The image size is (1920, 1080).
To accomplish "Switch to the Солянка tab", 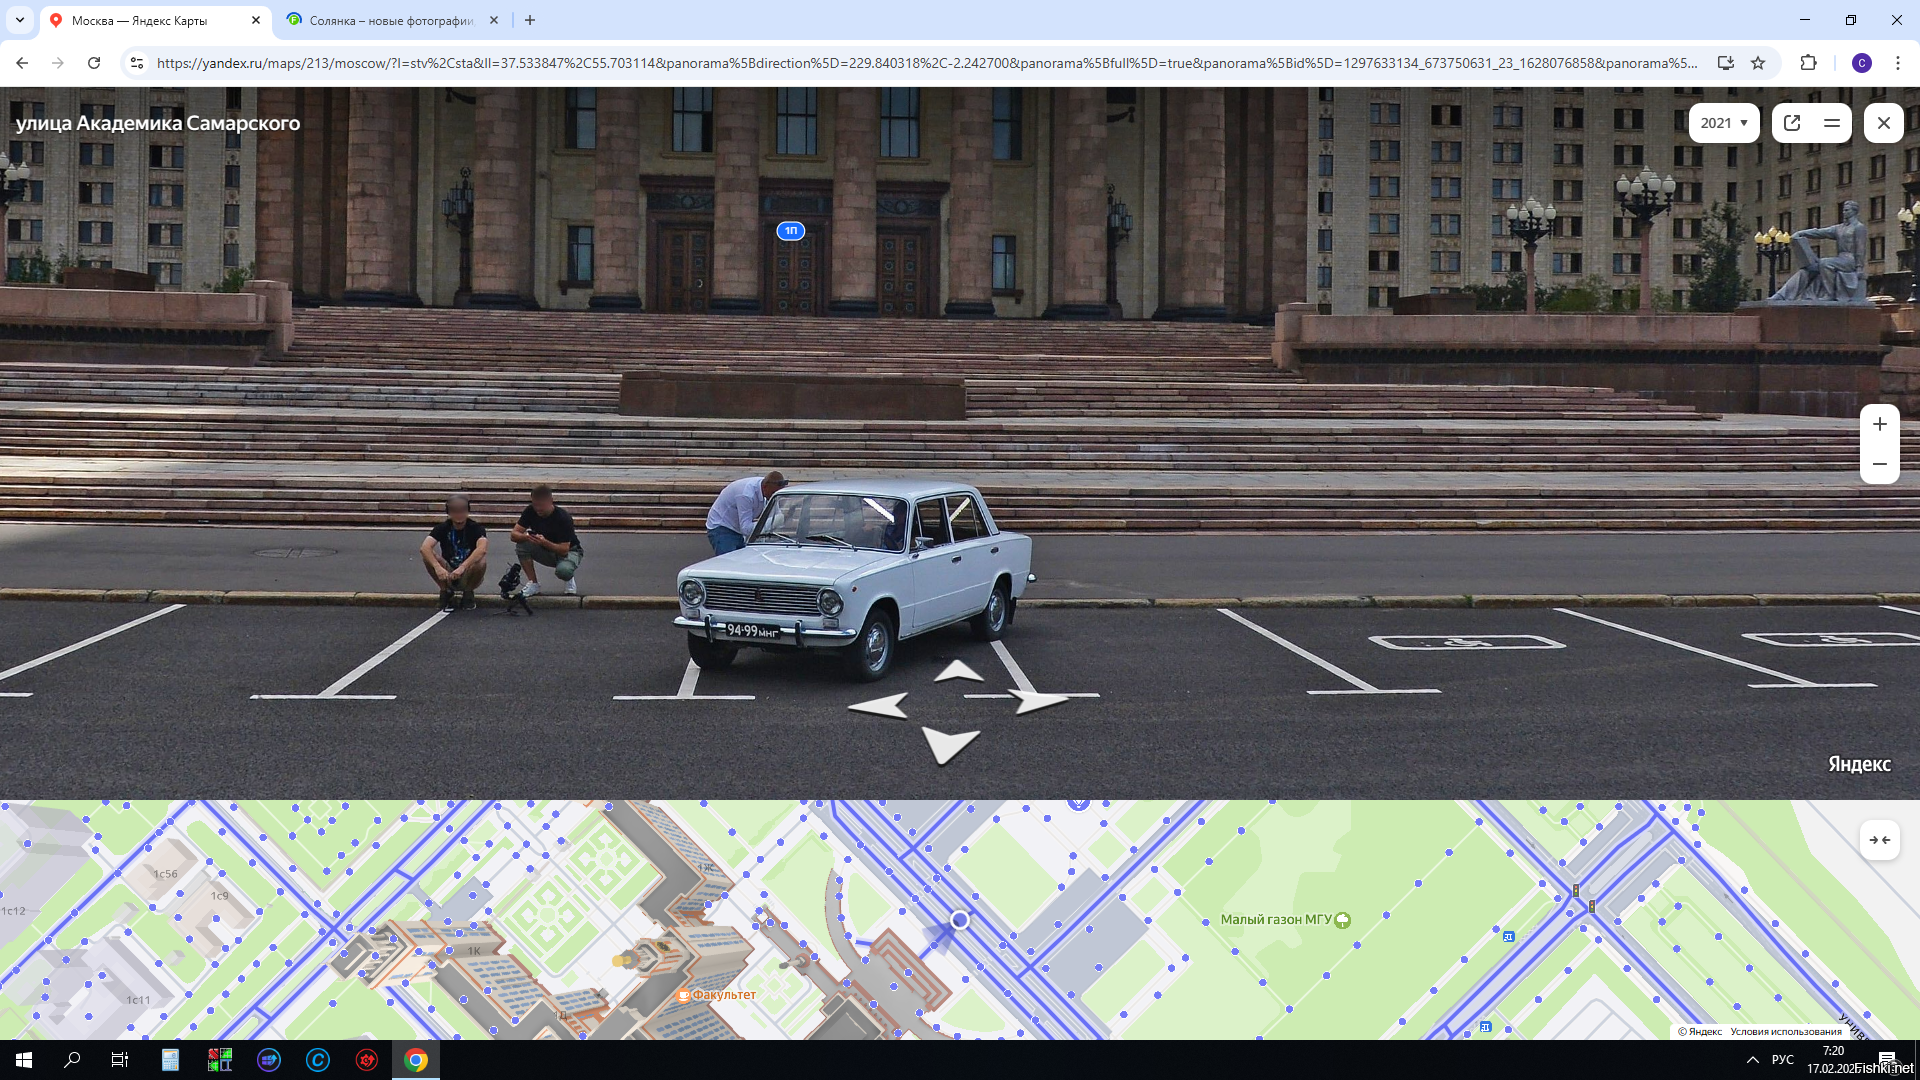I will [x=390, y=20].
